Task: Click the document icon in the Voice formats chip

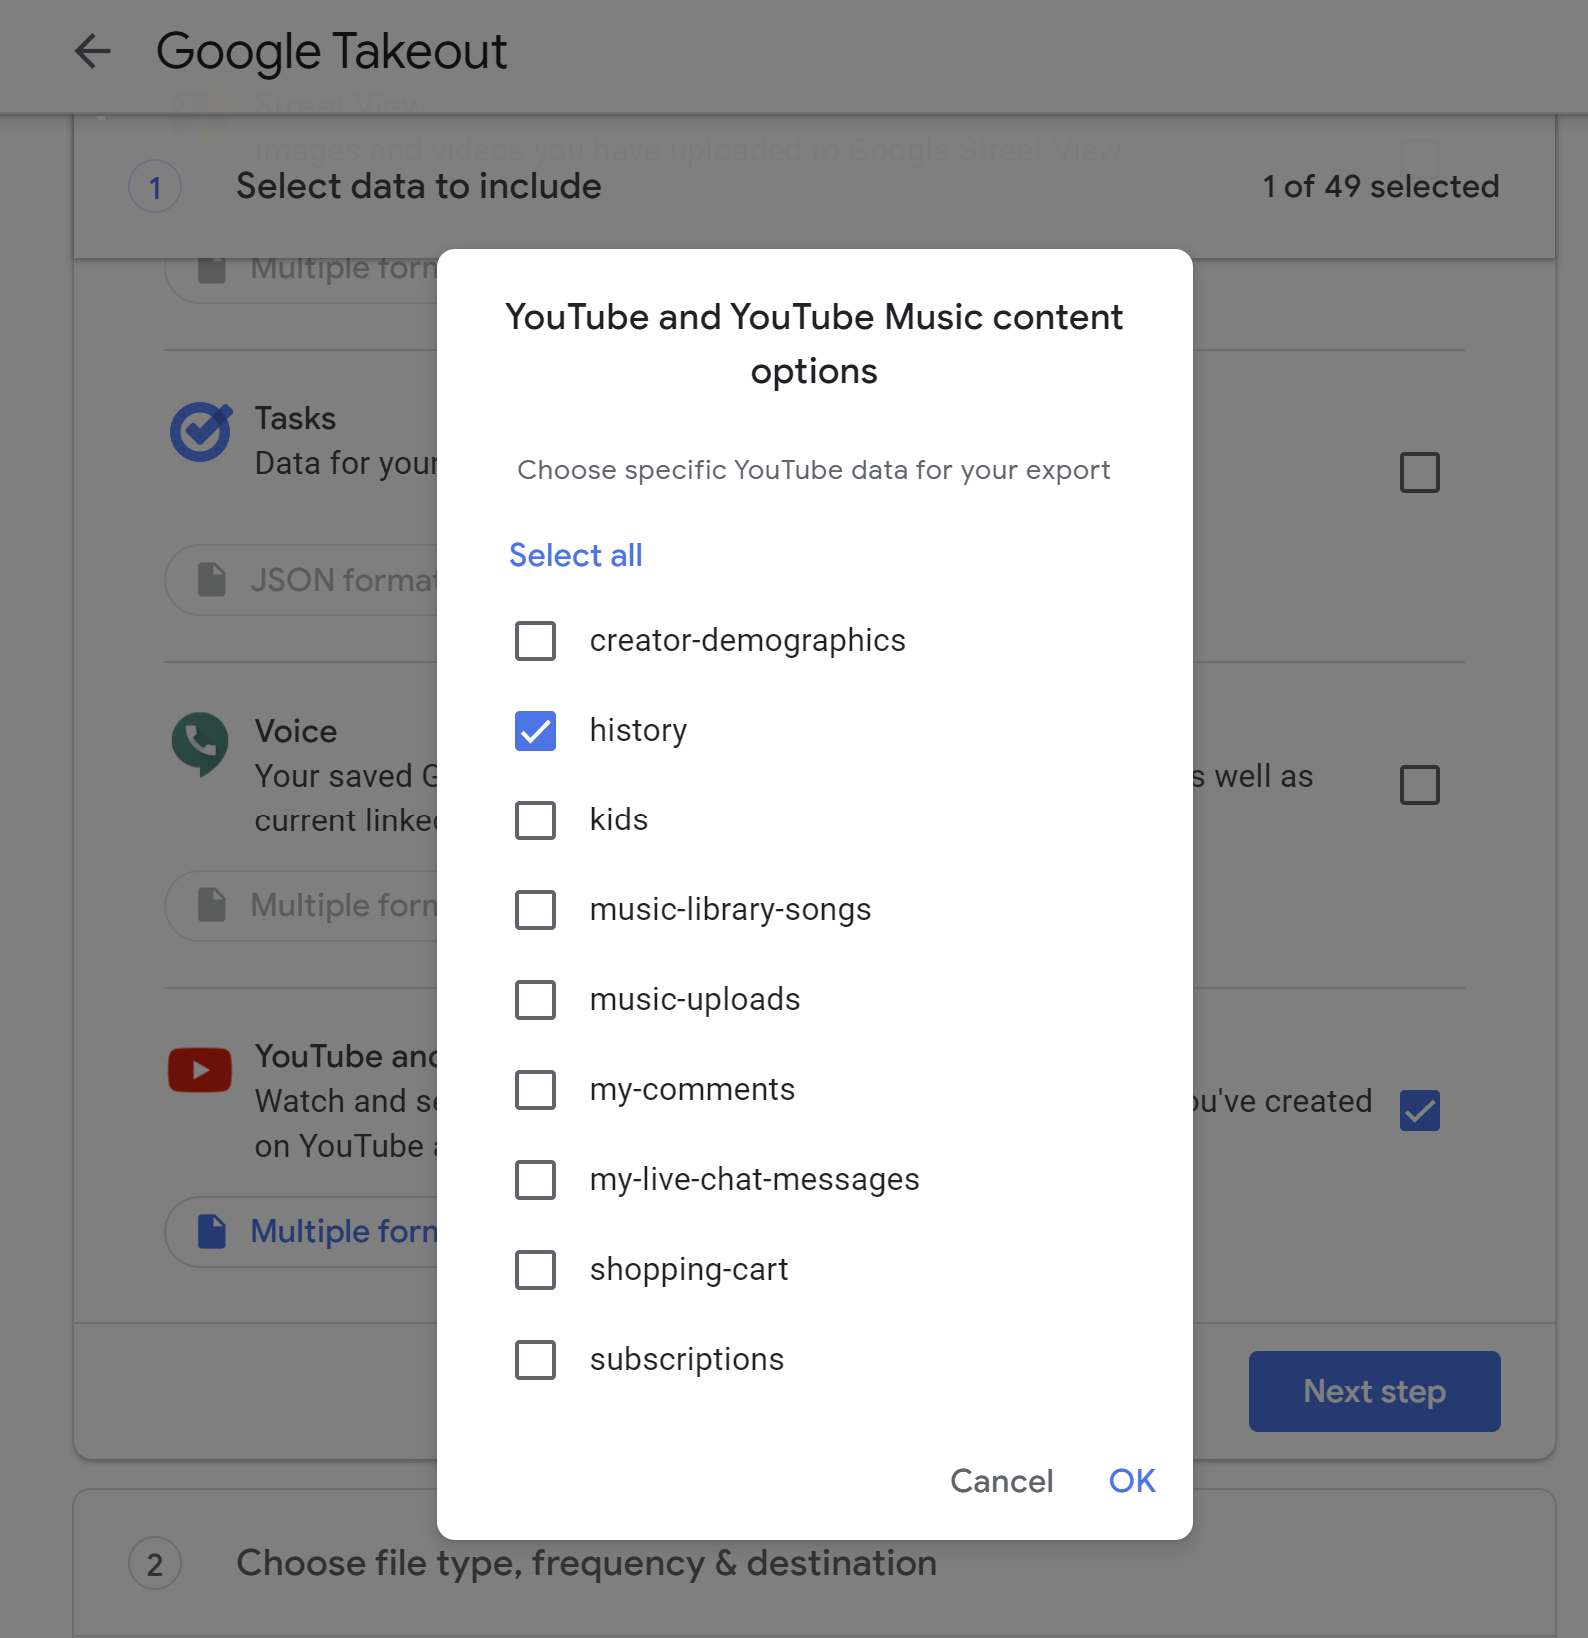Action: tap(212, 905)
